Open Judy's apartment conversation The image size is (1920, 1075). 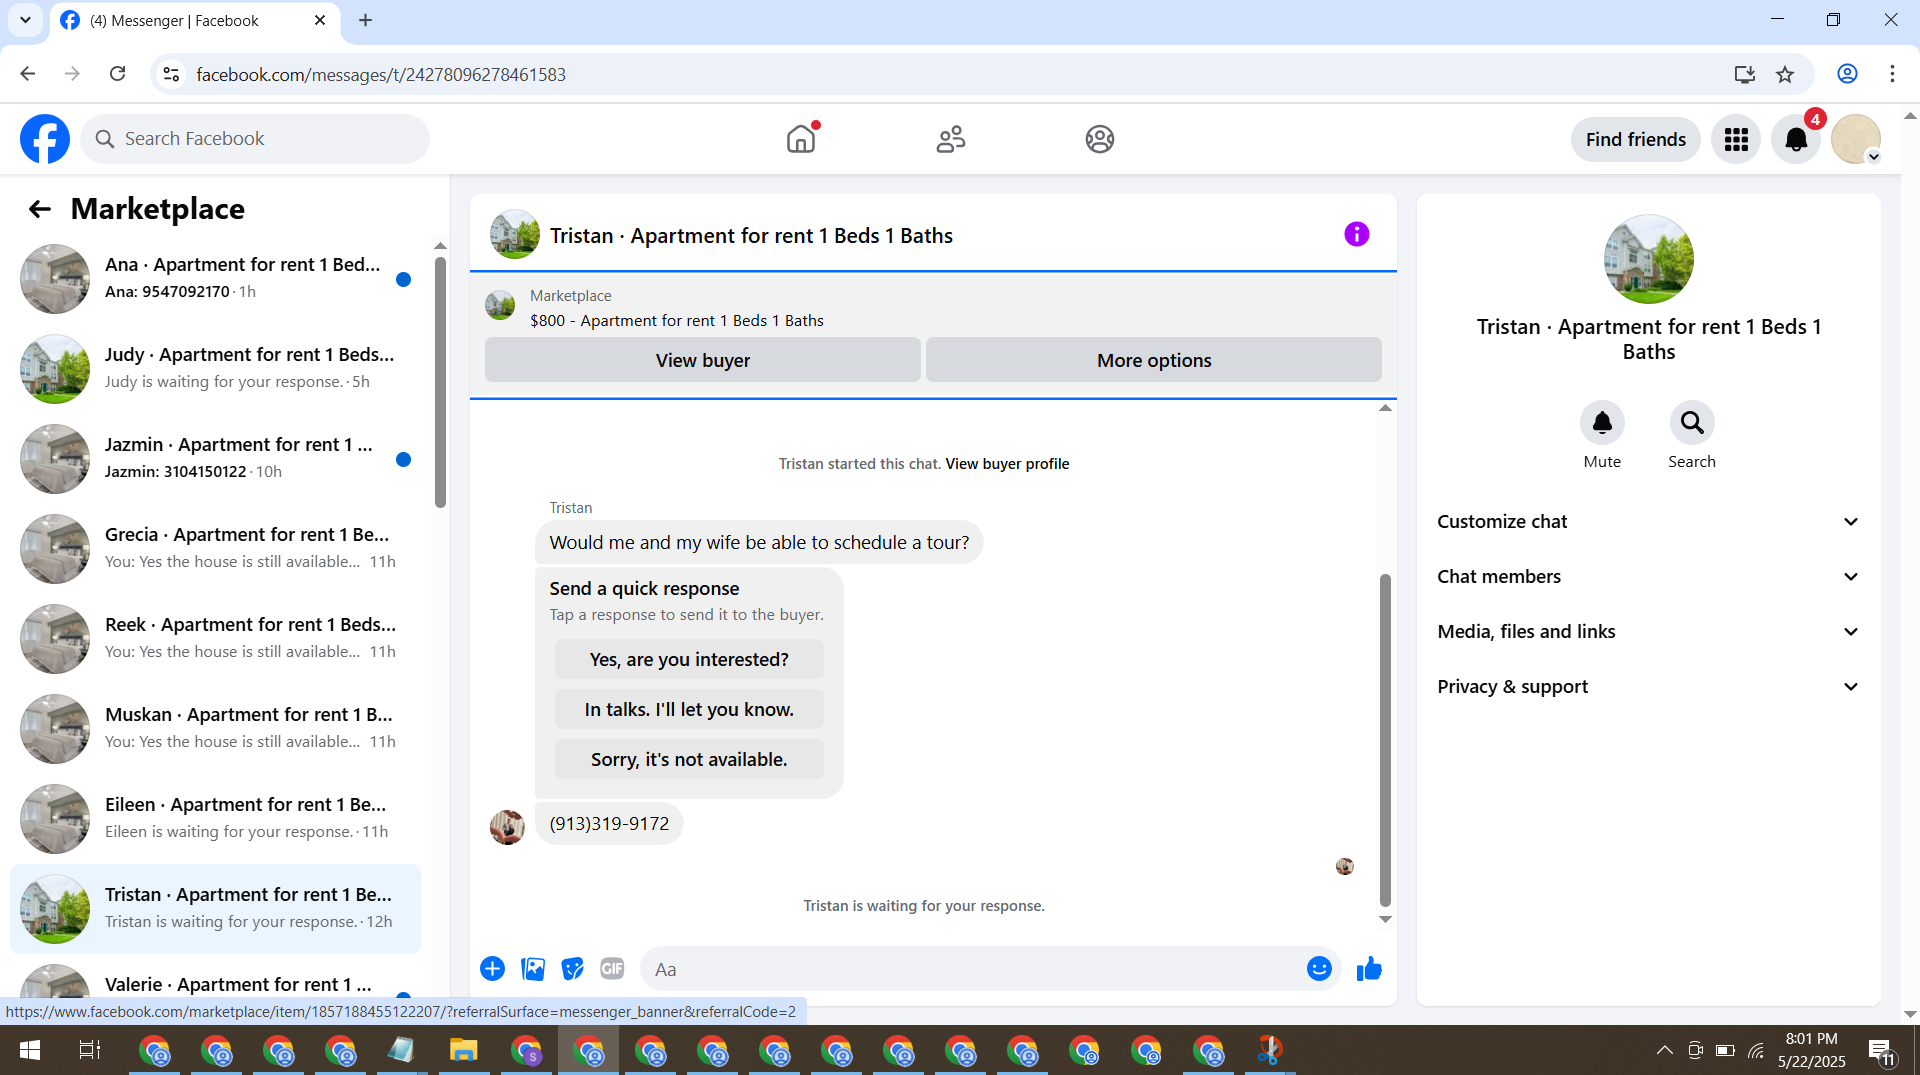tap(215, 369)
